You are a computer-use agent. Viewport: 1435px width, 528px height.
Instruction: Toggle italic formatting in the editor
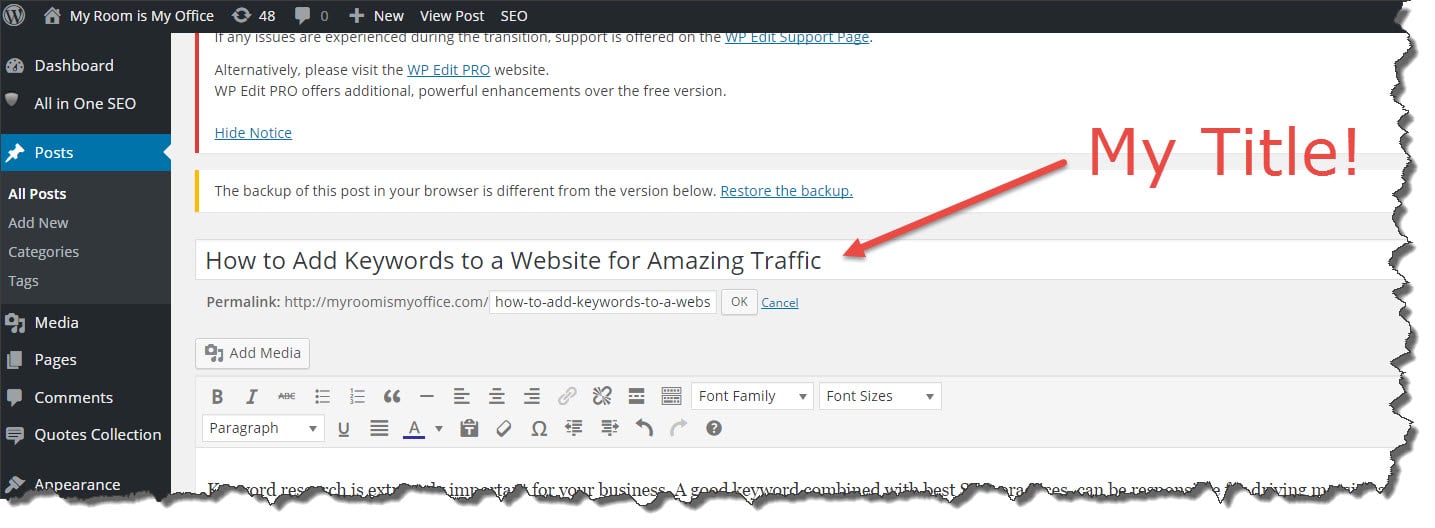click(x=252, y=396)
